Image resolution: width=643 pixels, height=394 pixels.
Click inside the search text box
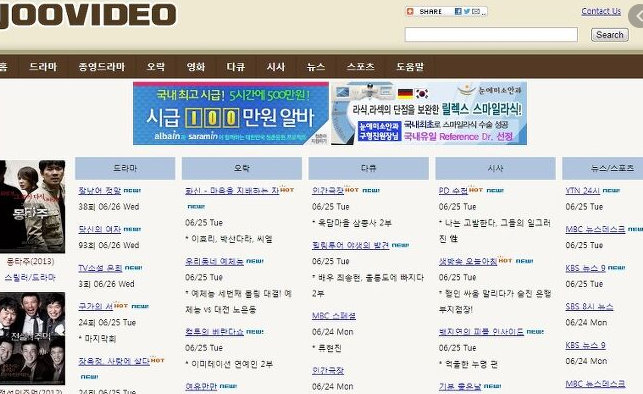491,34
